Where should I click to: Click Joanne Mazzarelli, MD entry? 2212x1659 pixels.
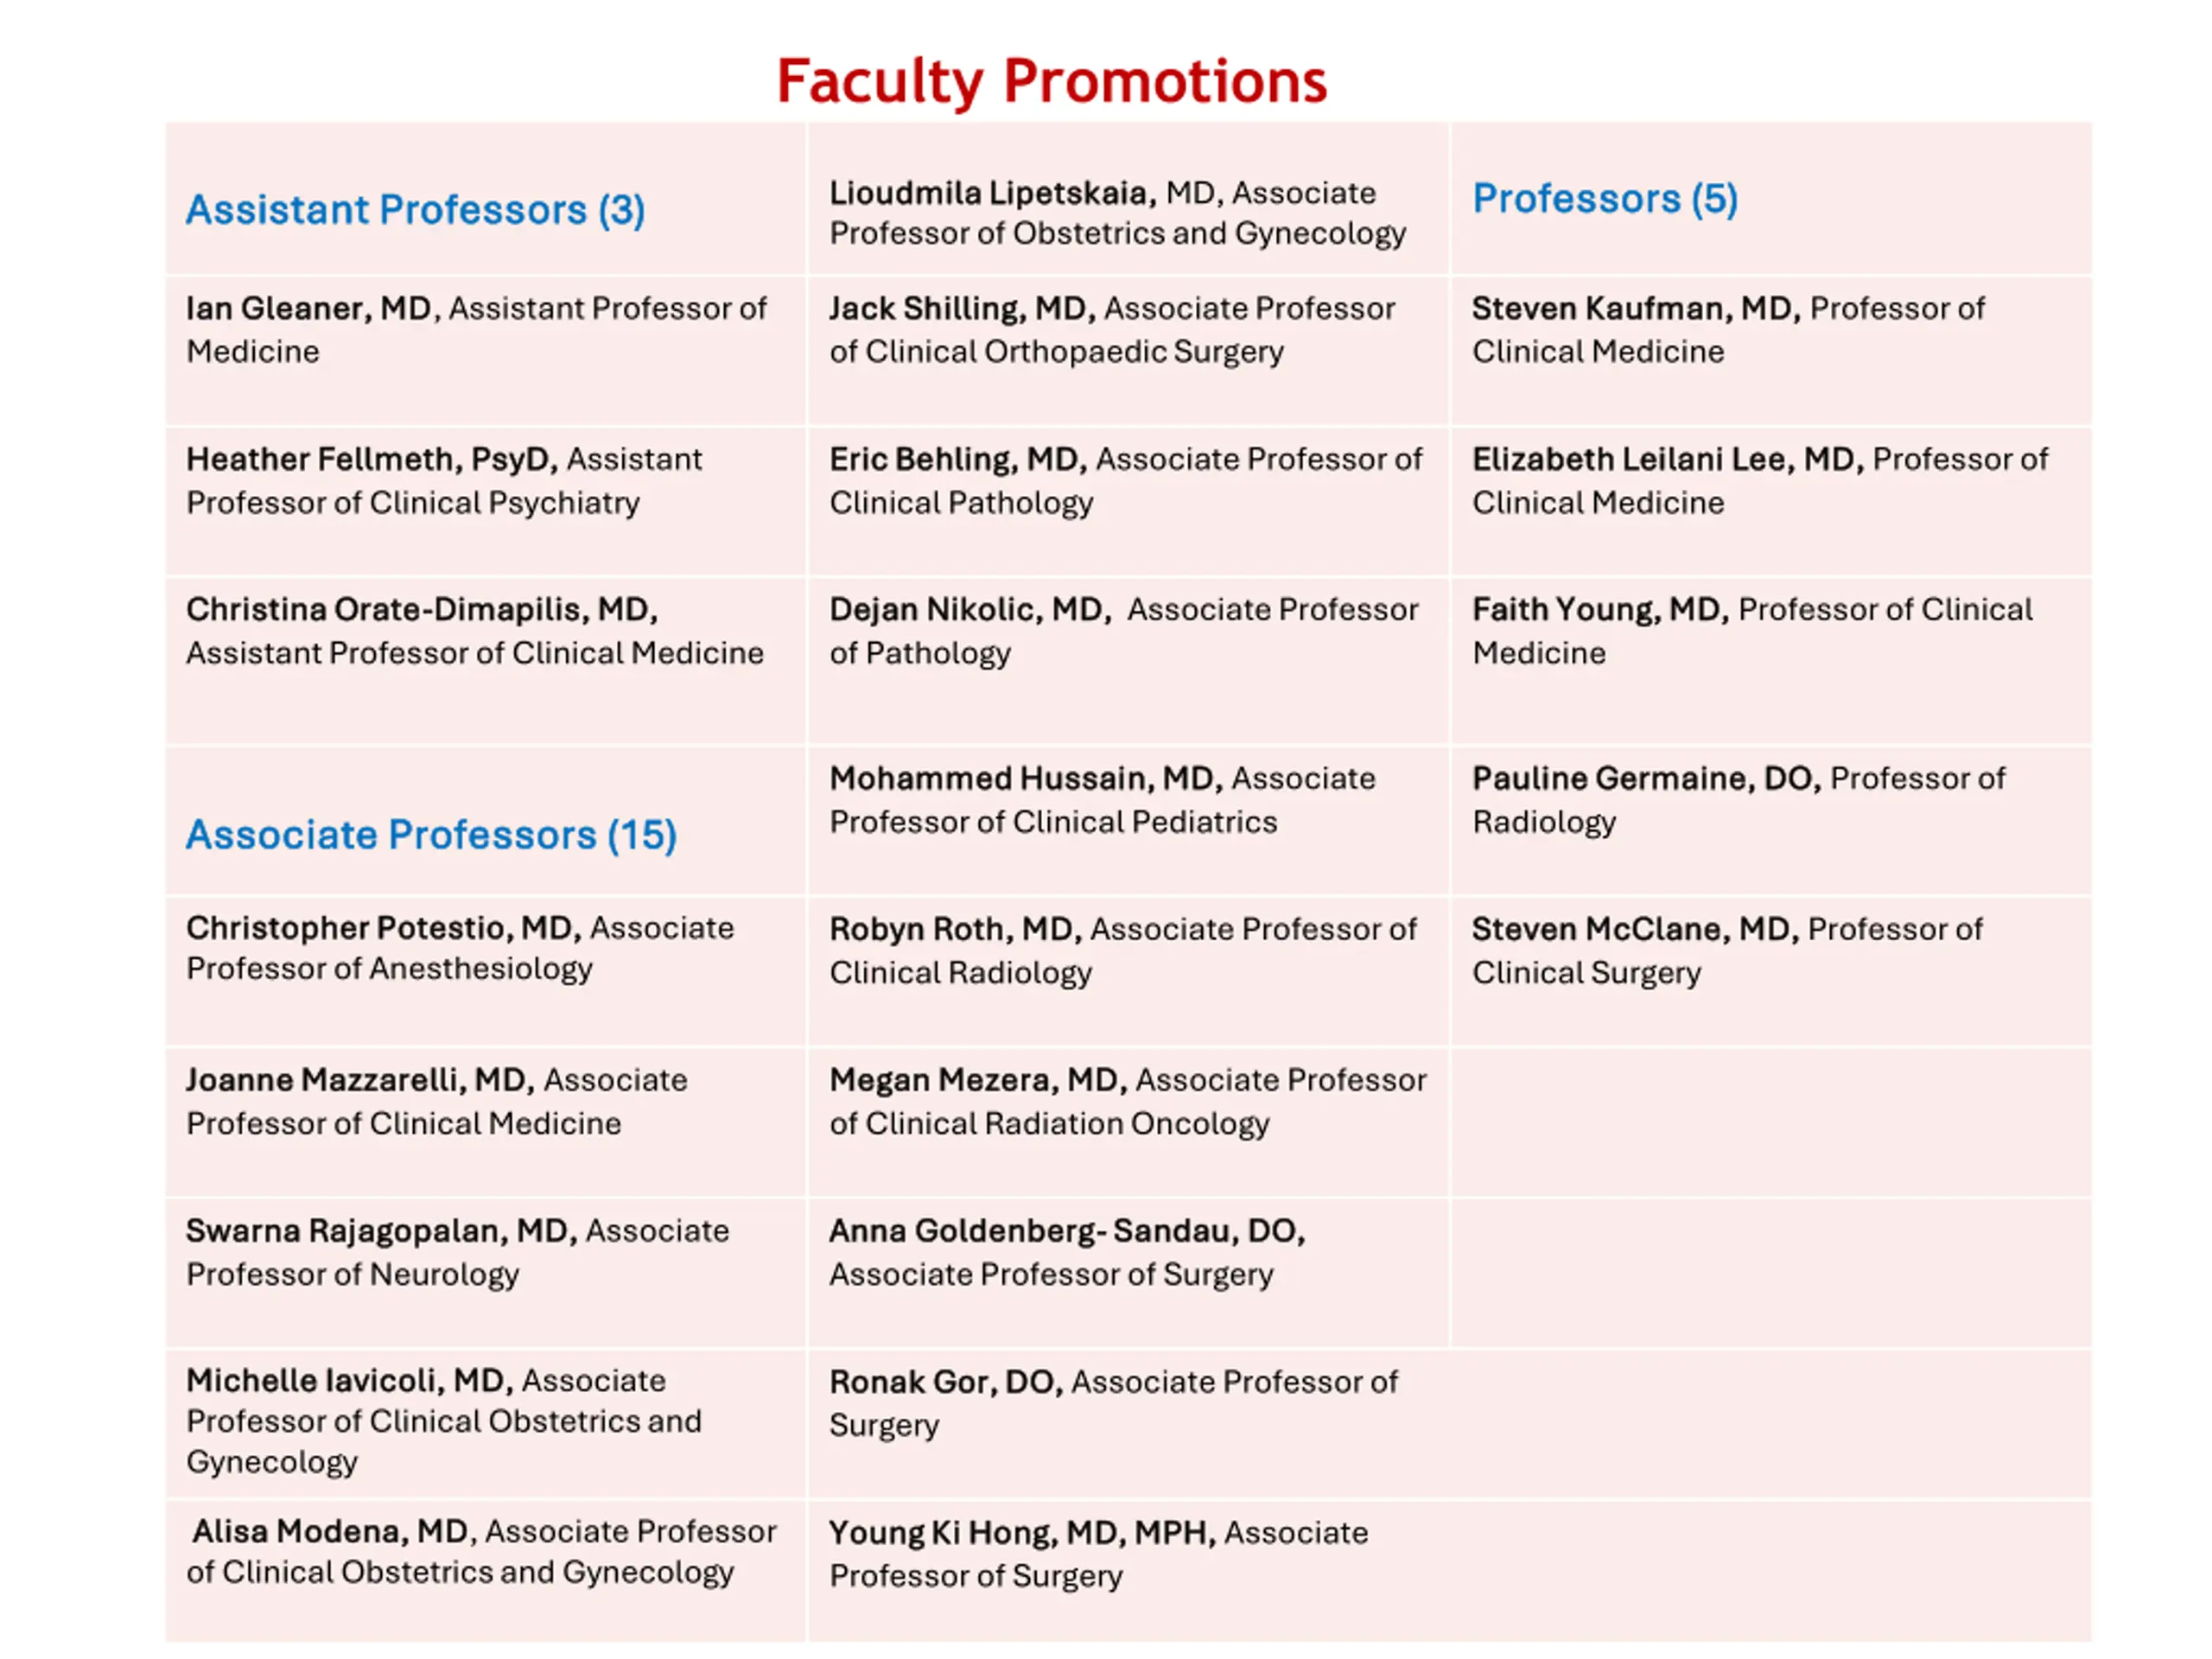point(436,1101)
